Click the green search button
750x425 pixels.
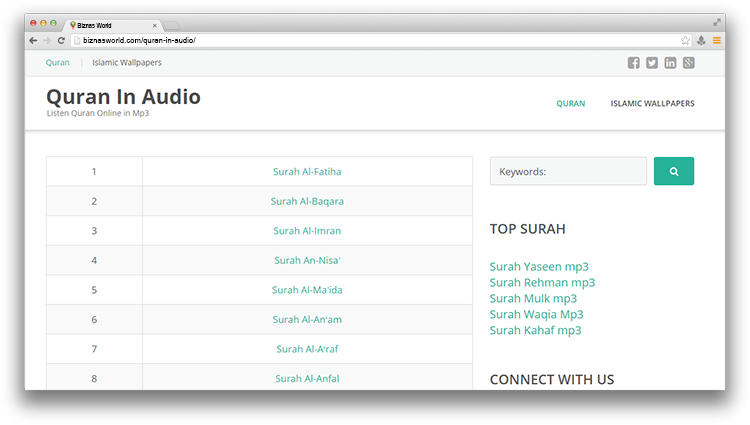point(674,171)
